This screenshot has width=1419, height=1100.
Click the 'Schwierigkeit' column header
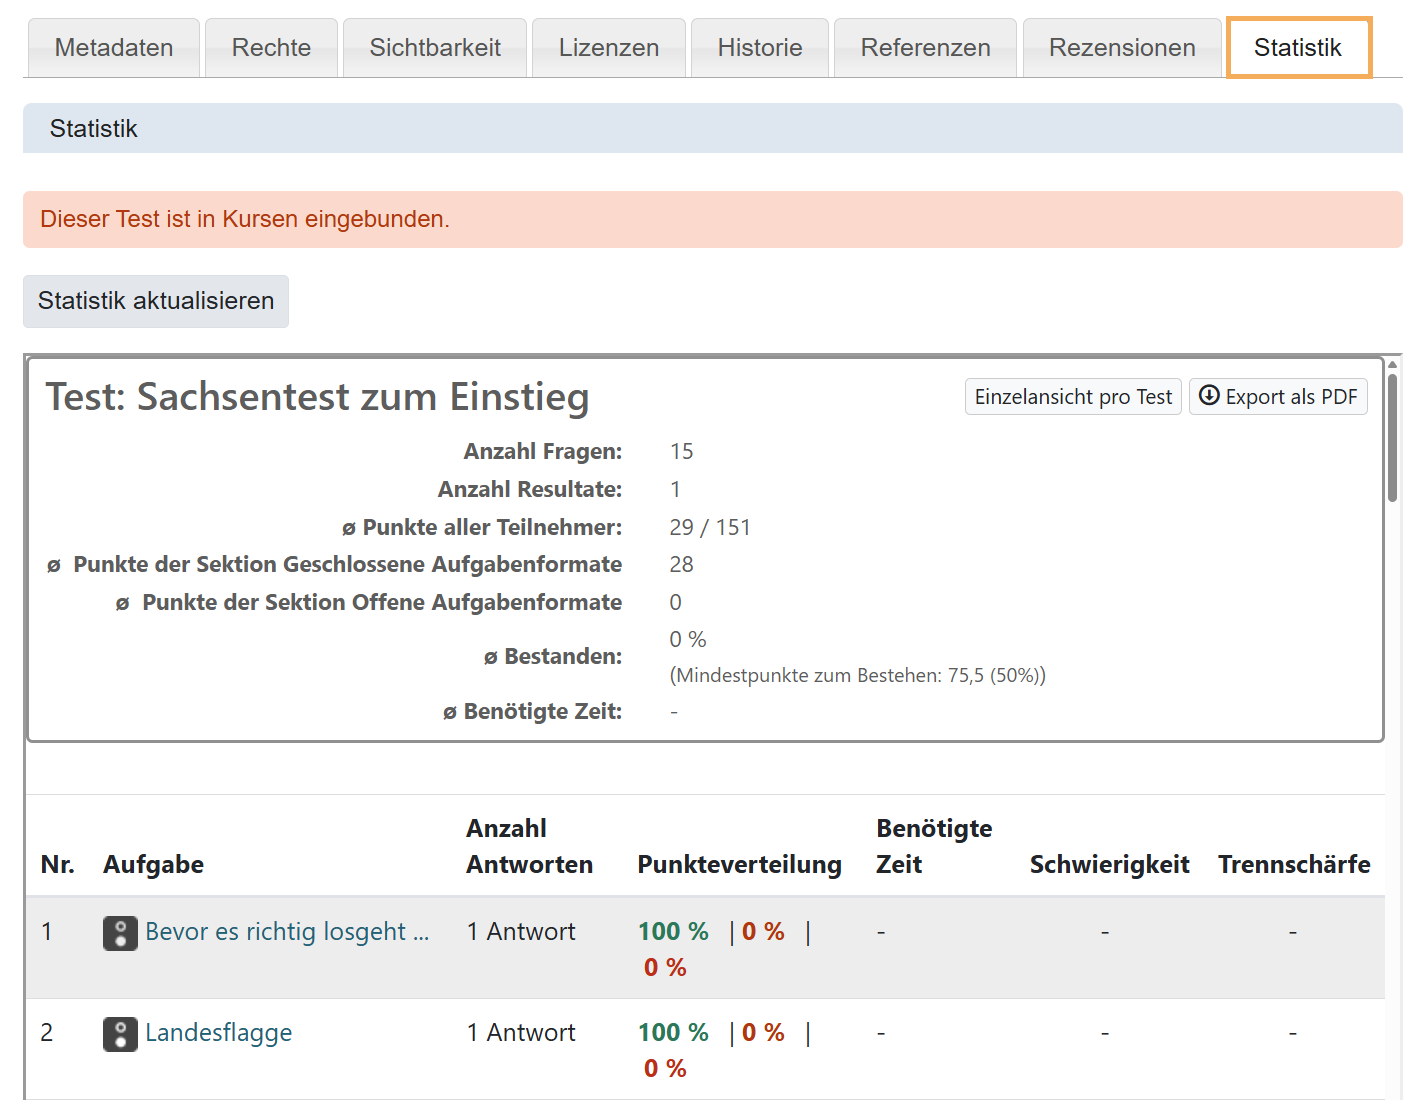coord(1109,864)
